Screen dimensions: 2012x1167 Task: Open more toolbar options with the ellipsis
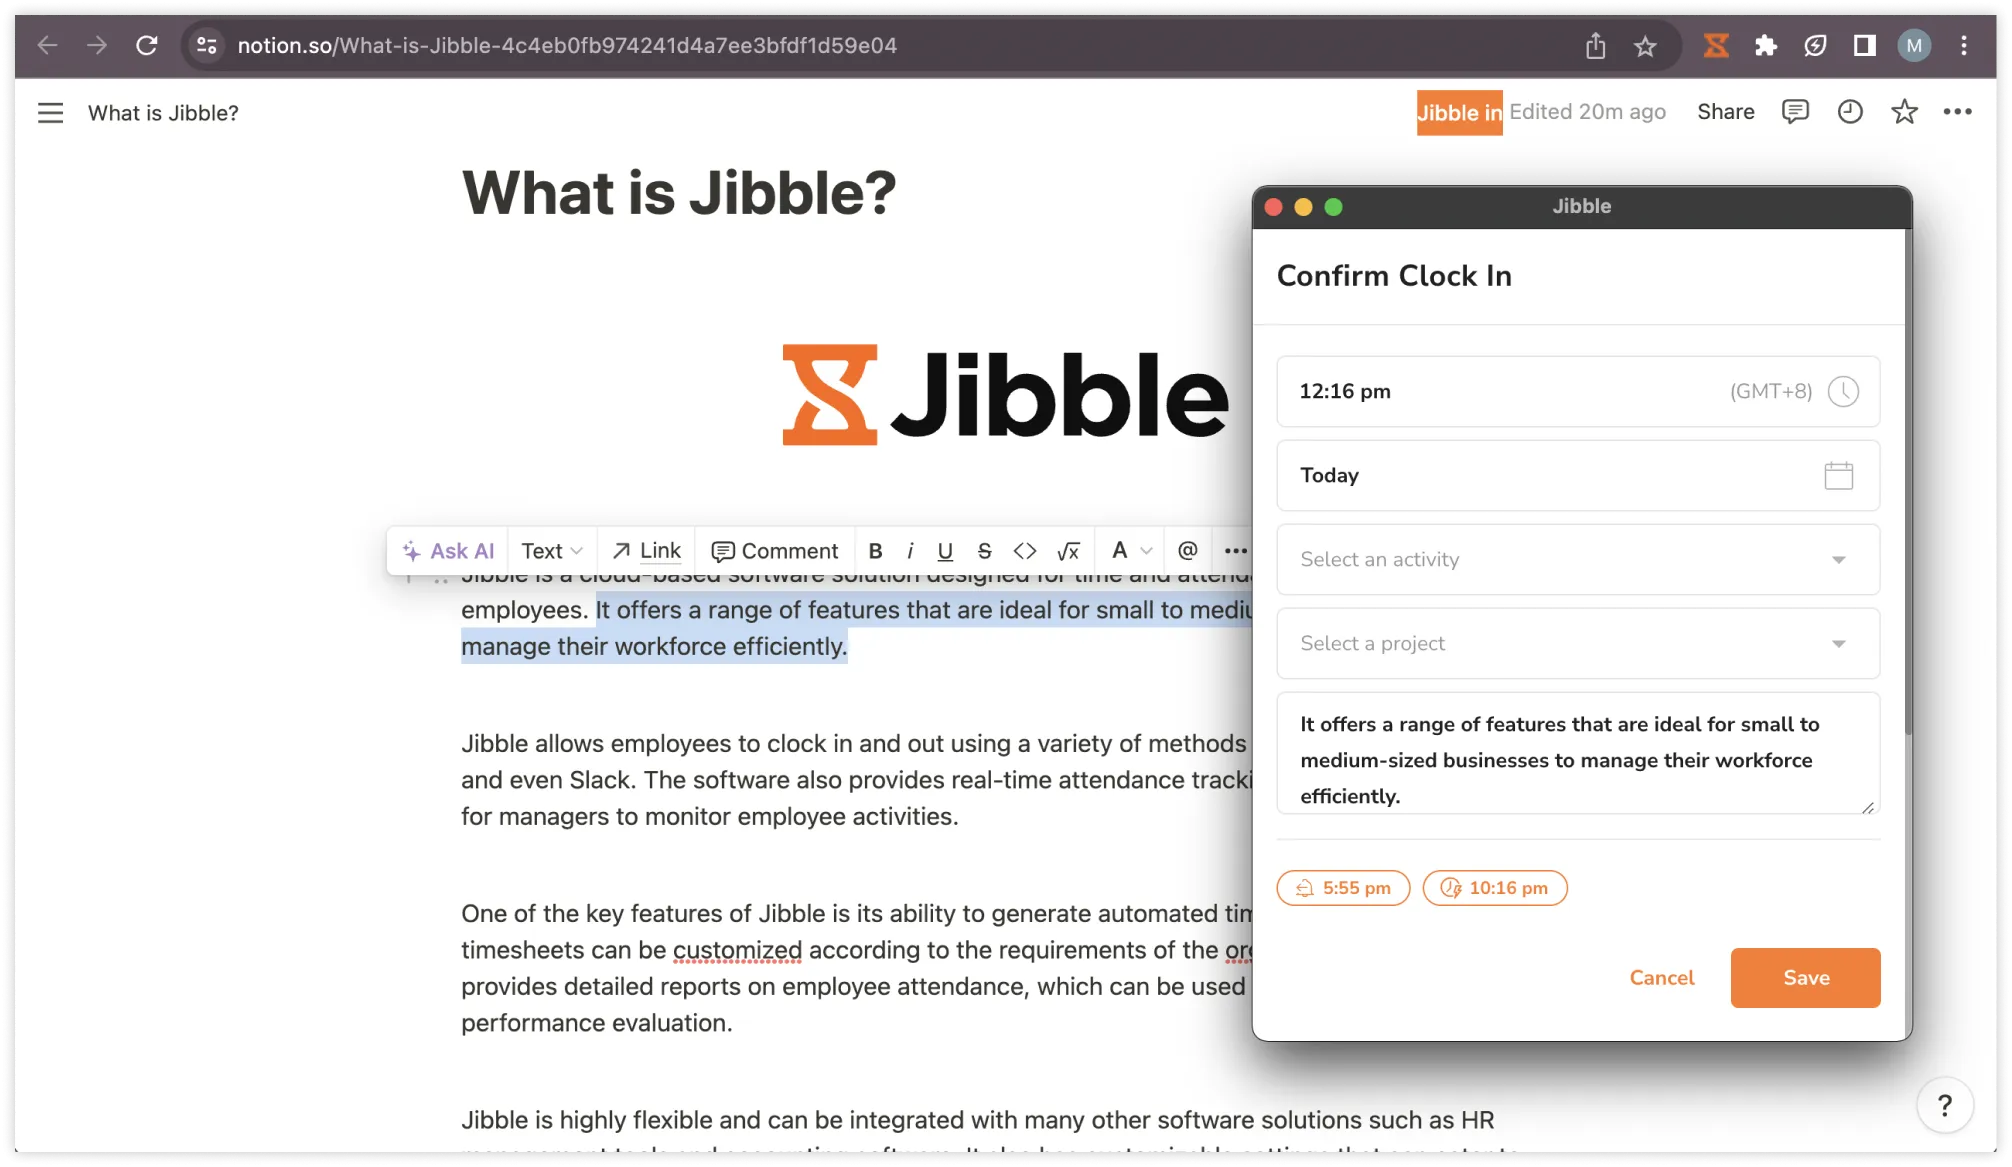(1237, 550)
